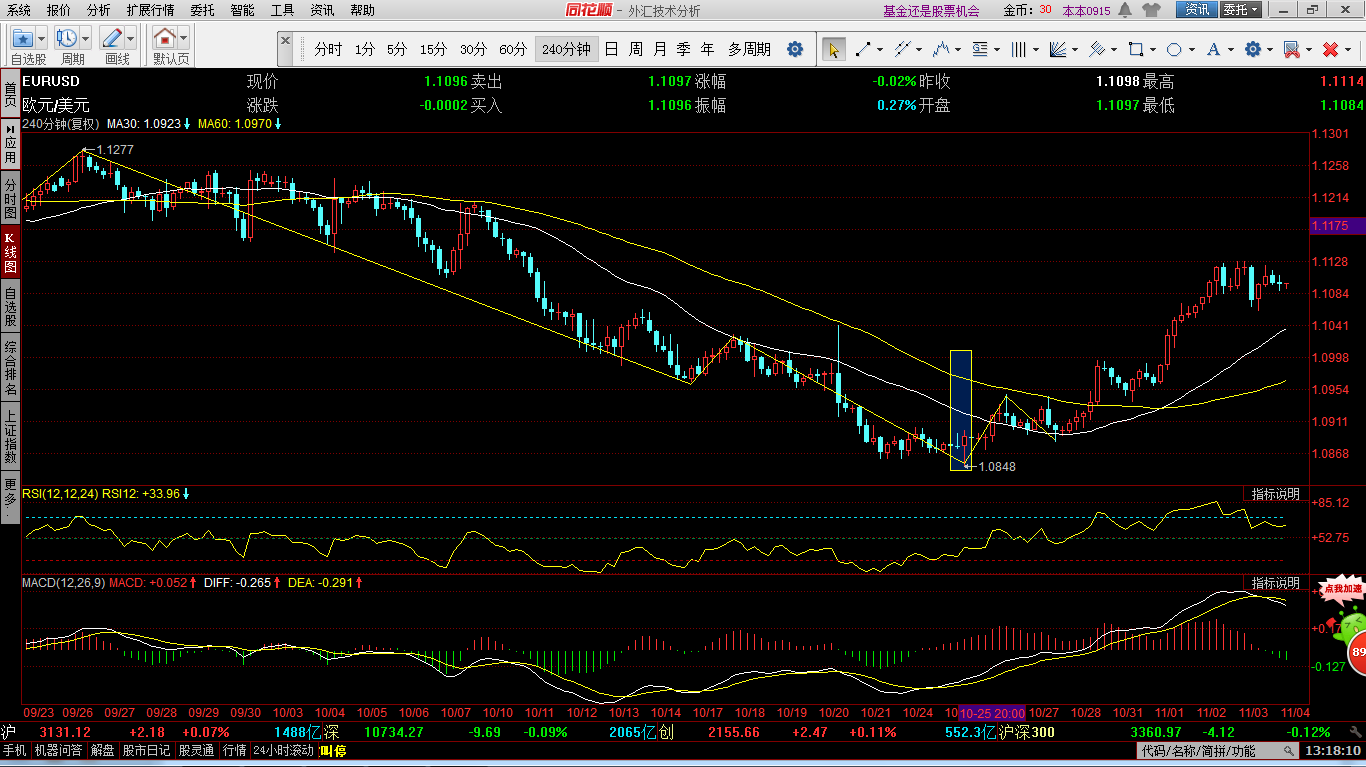Switch to the 日 daily period
Viewport: 1366px width, 767px height.
[611, 49]
